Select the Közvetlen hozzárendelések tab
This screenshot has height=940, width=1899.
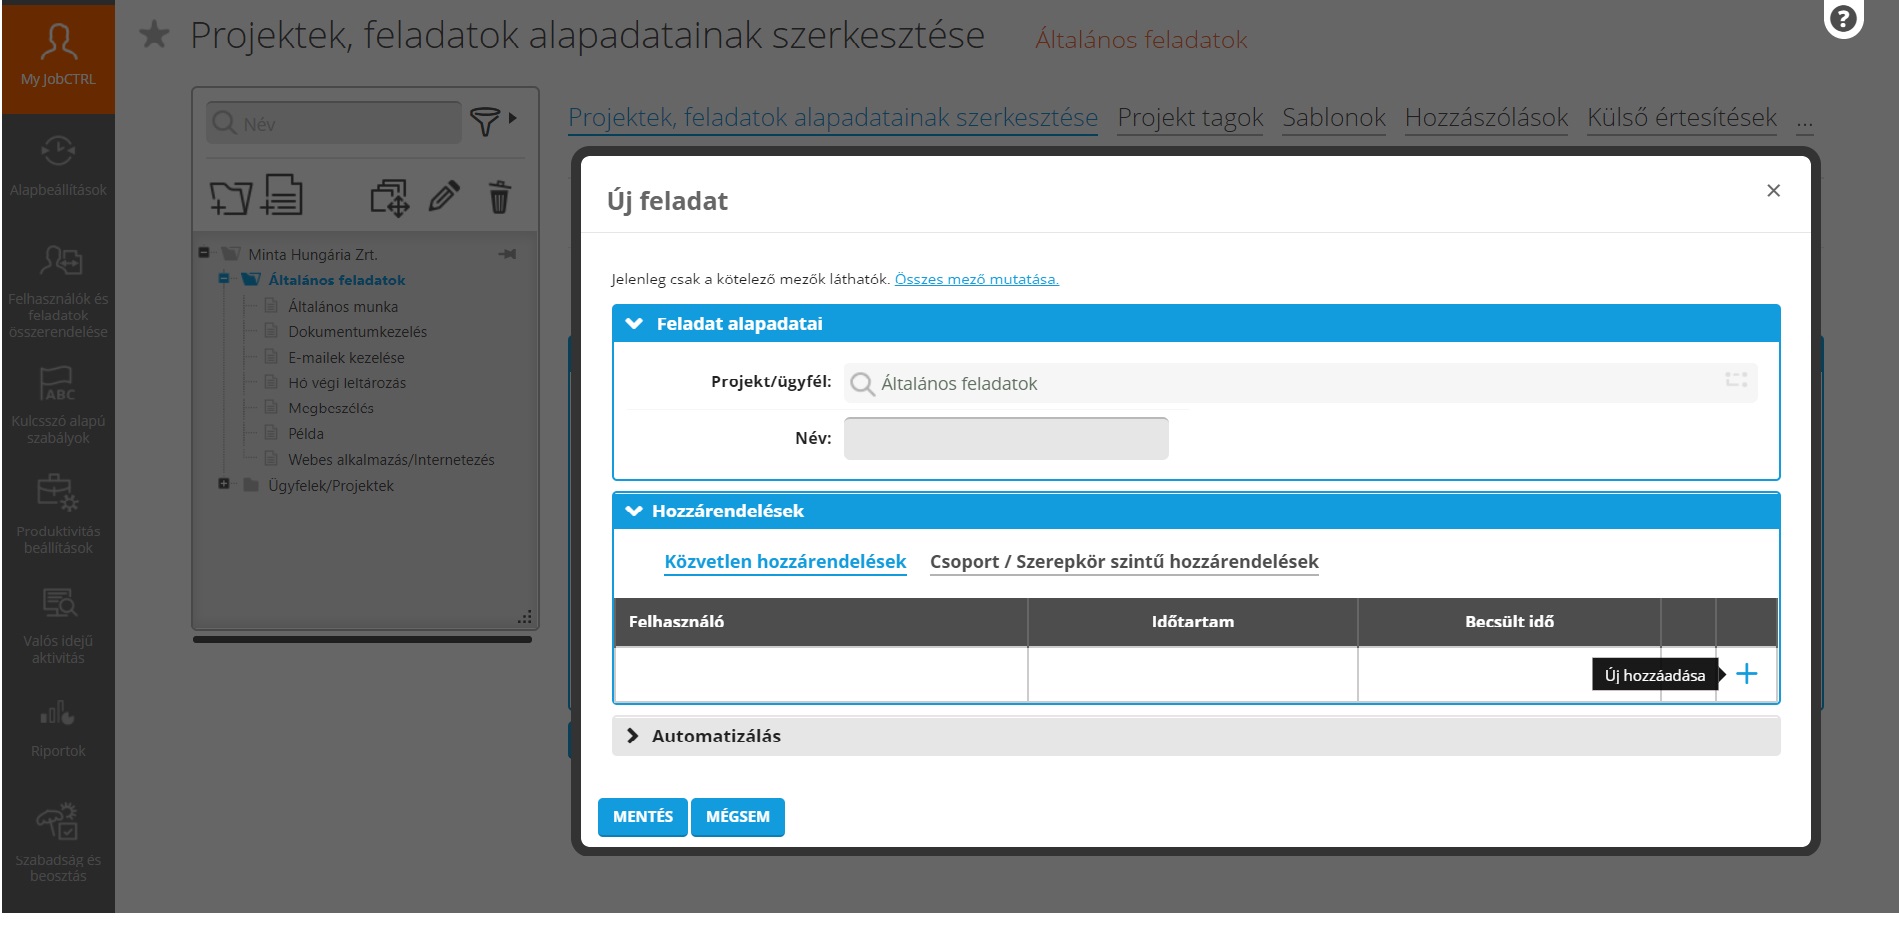click(x=785, y=562)
